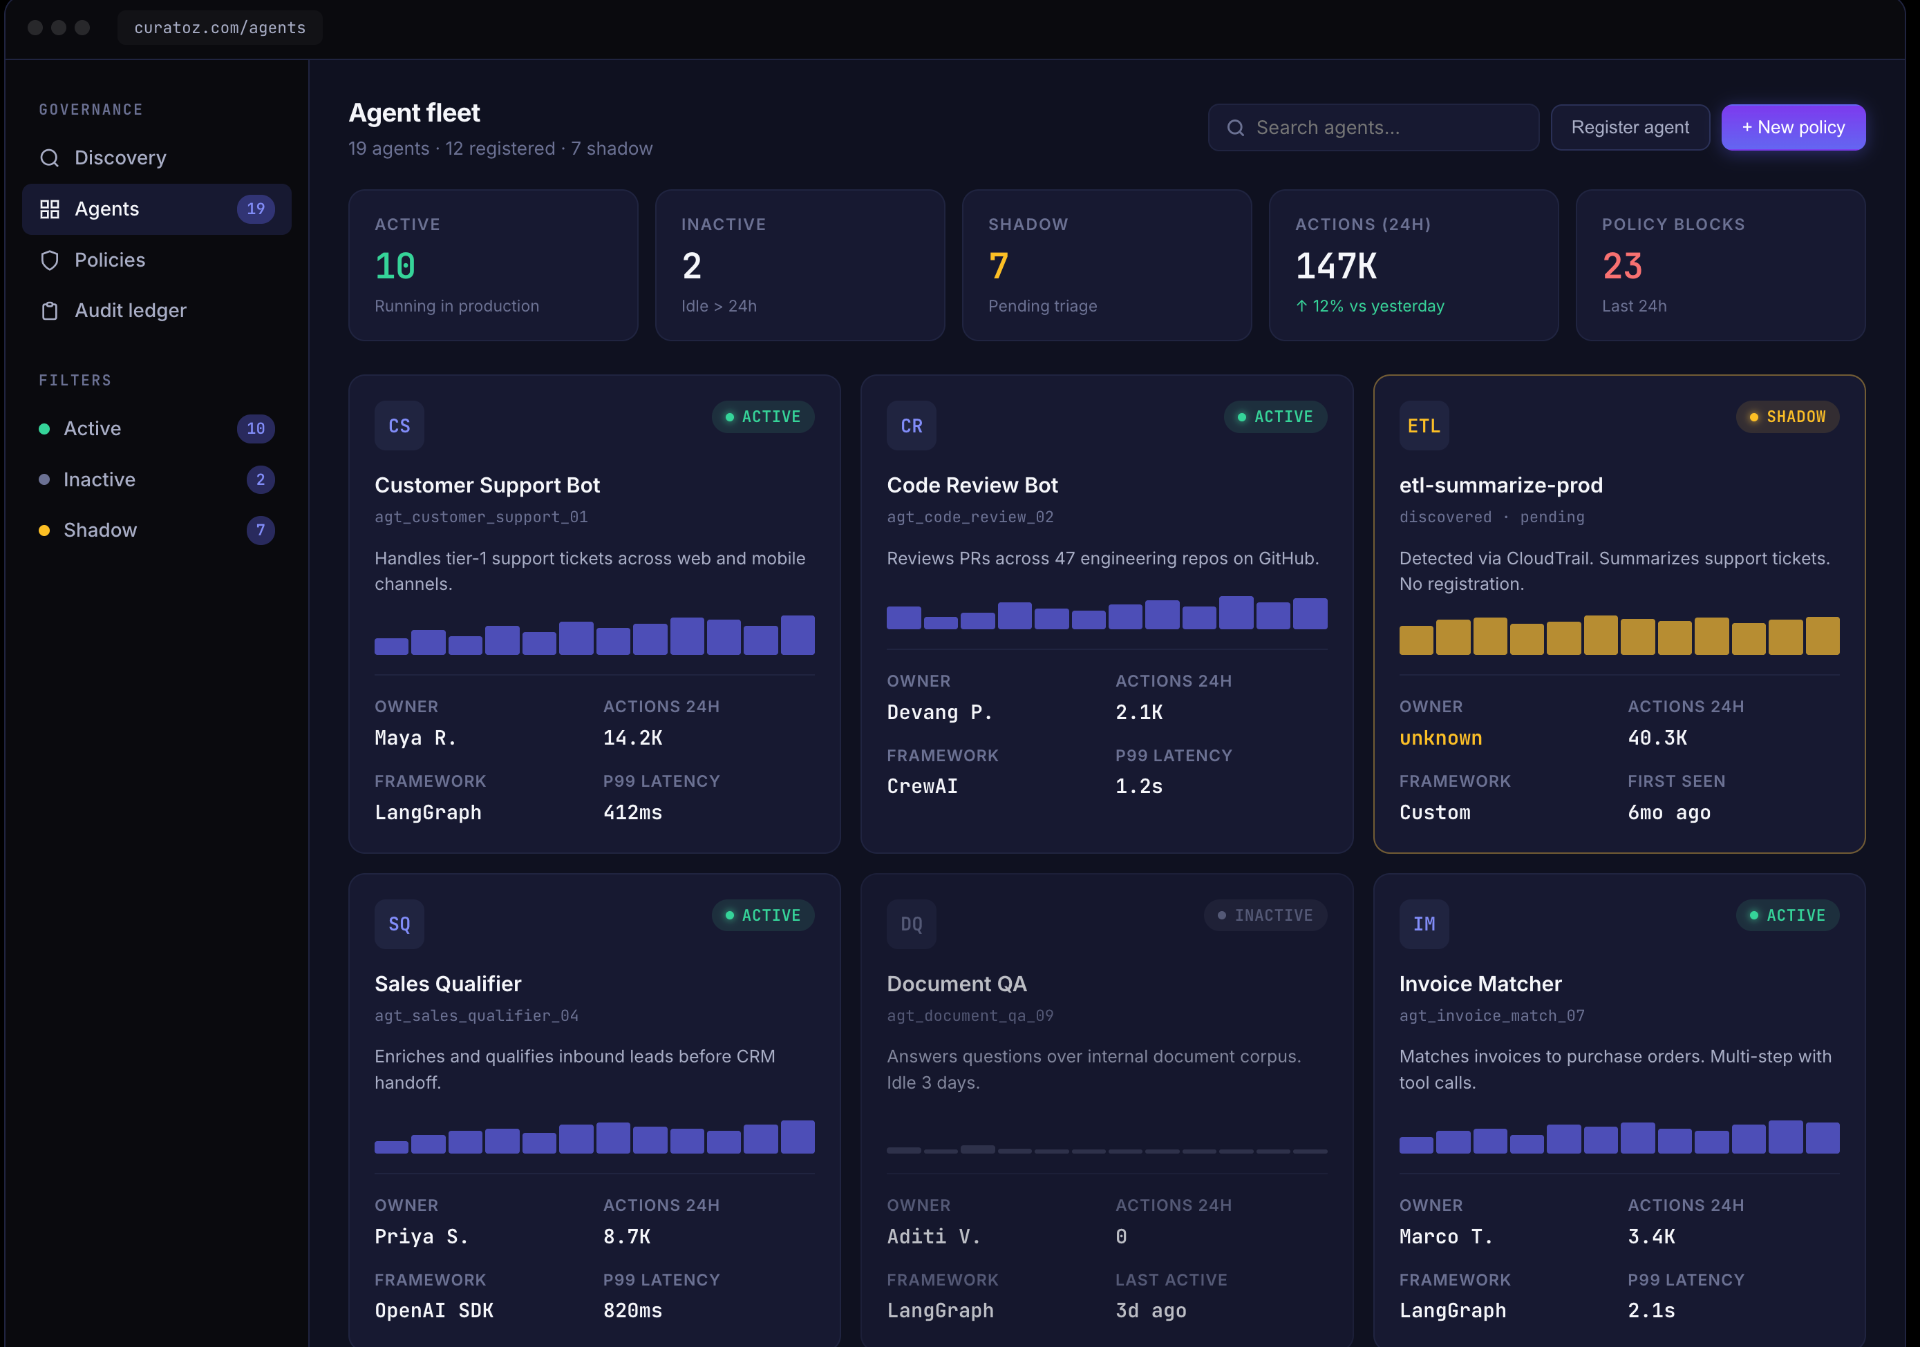Click the CS avatar of Customer Support Bot
This screenshot has width=1920, height=1347.
coord(399,426)
